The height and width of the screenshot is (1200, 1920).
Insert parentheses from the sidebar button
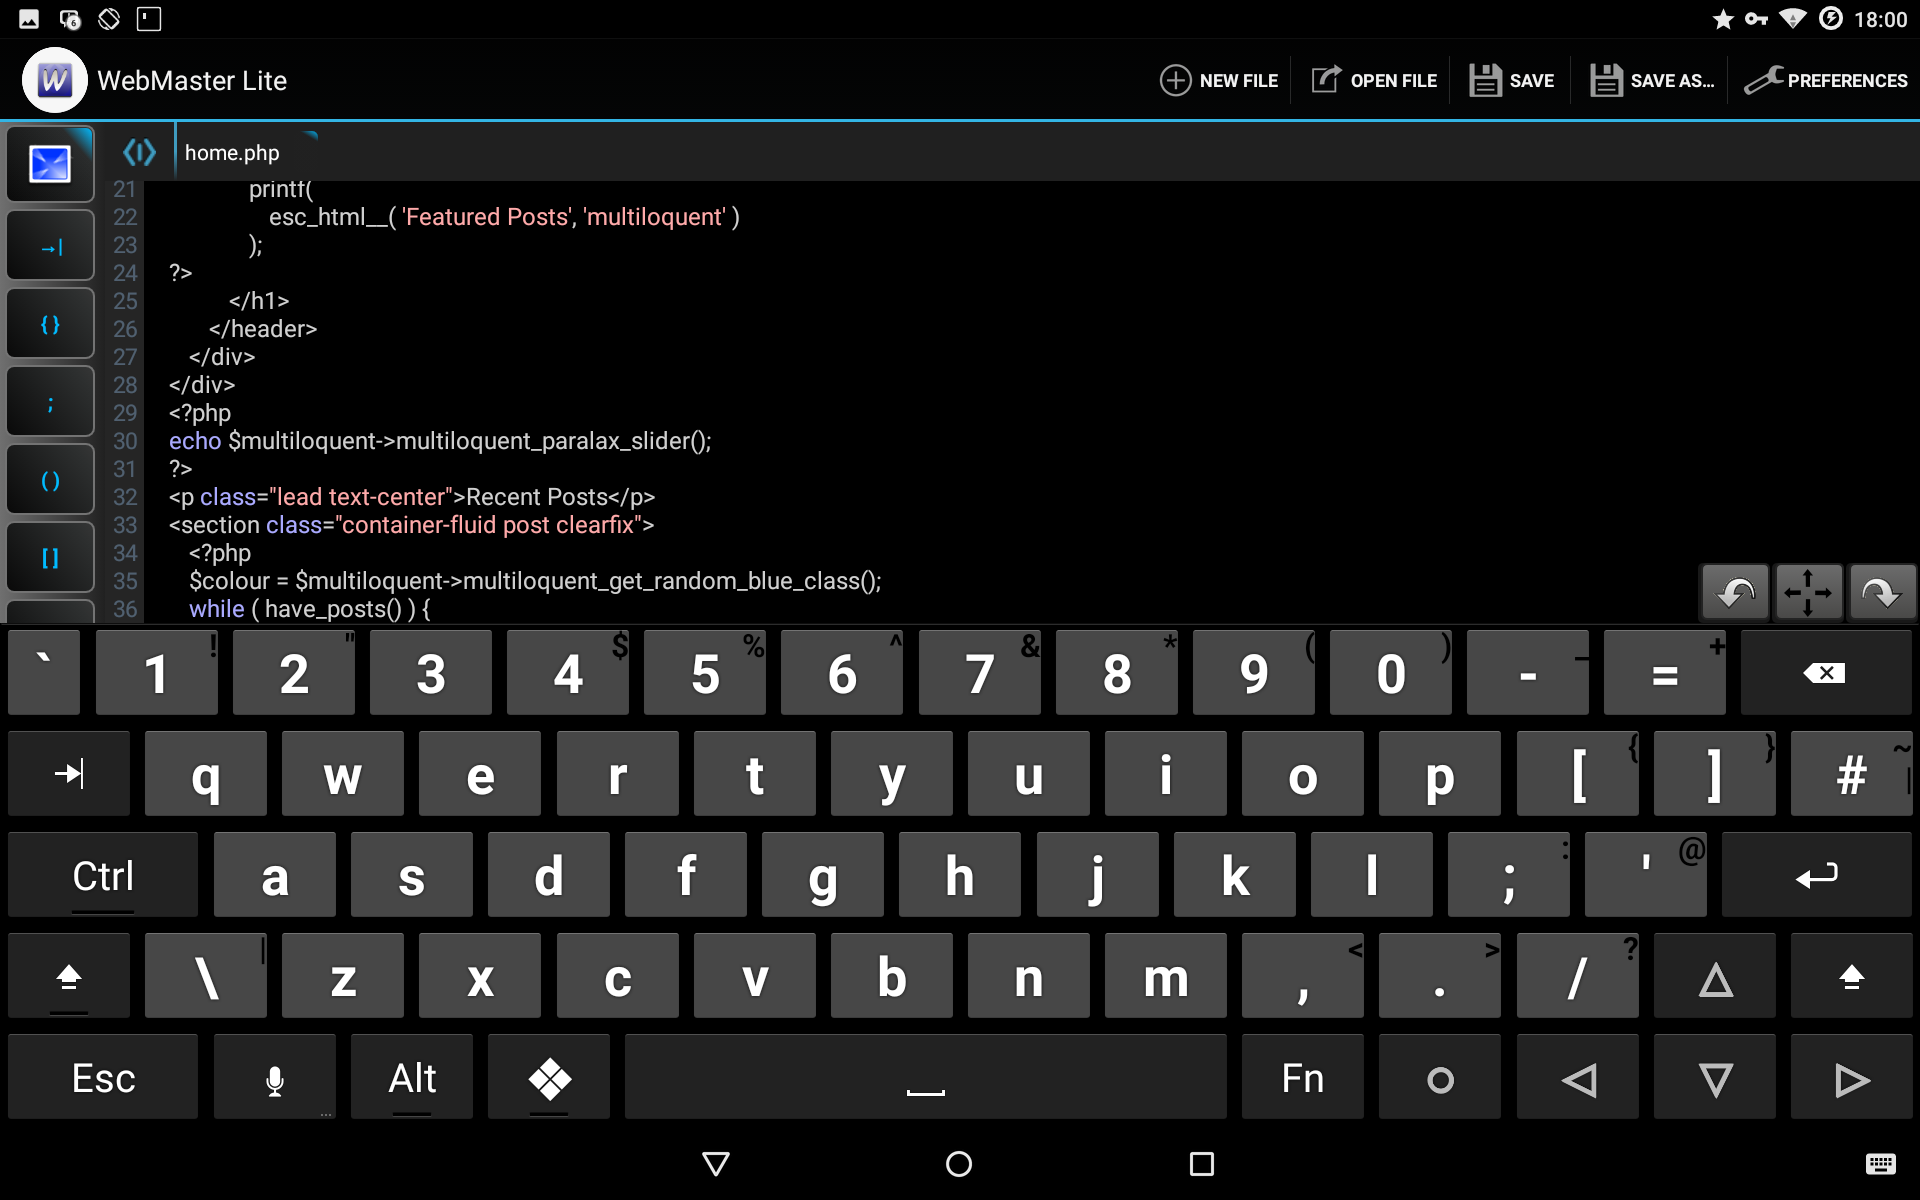tap(50, 481)
